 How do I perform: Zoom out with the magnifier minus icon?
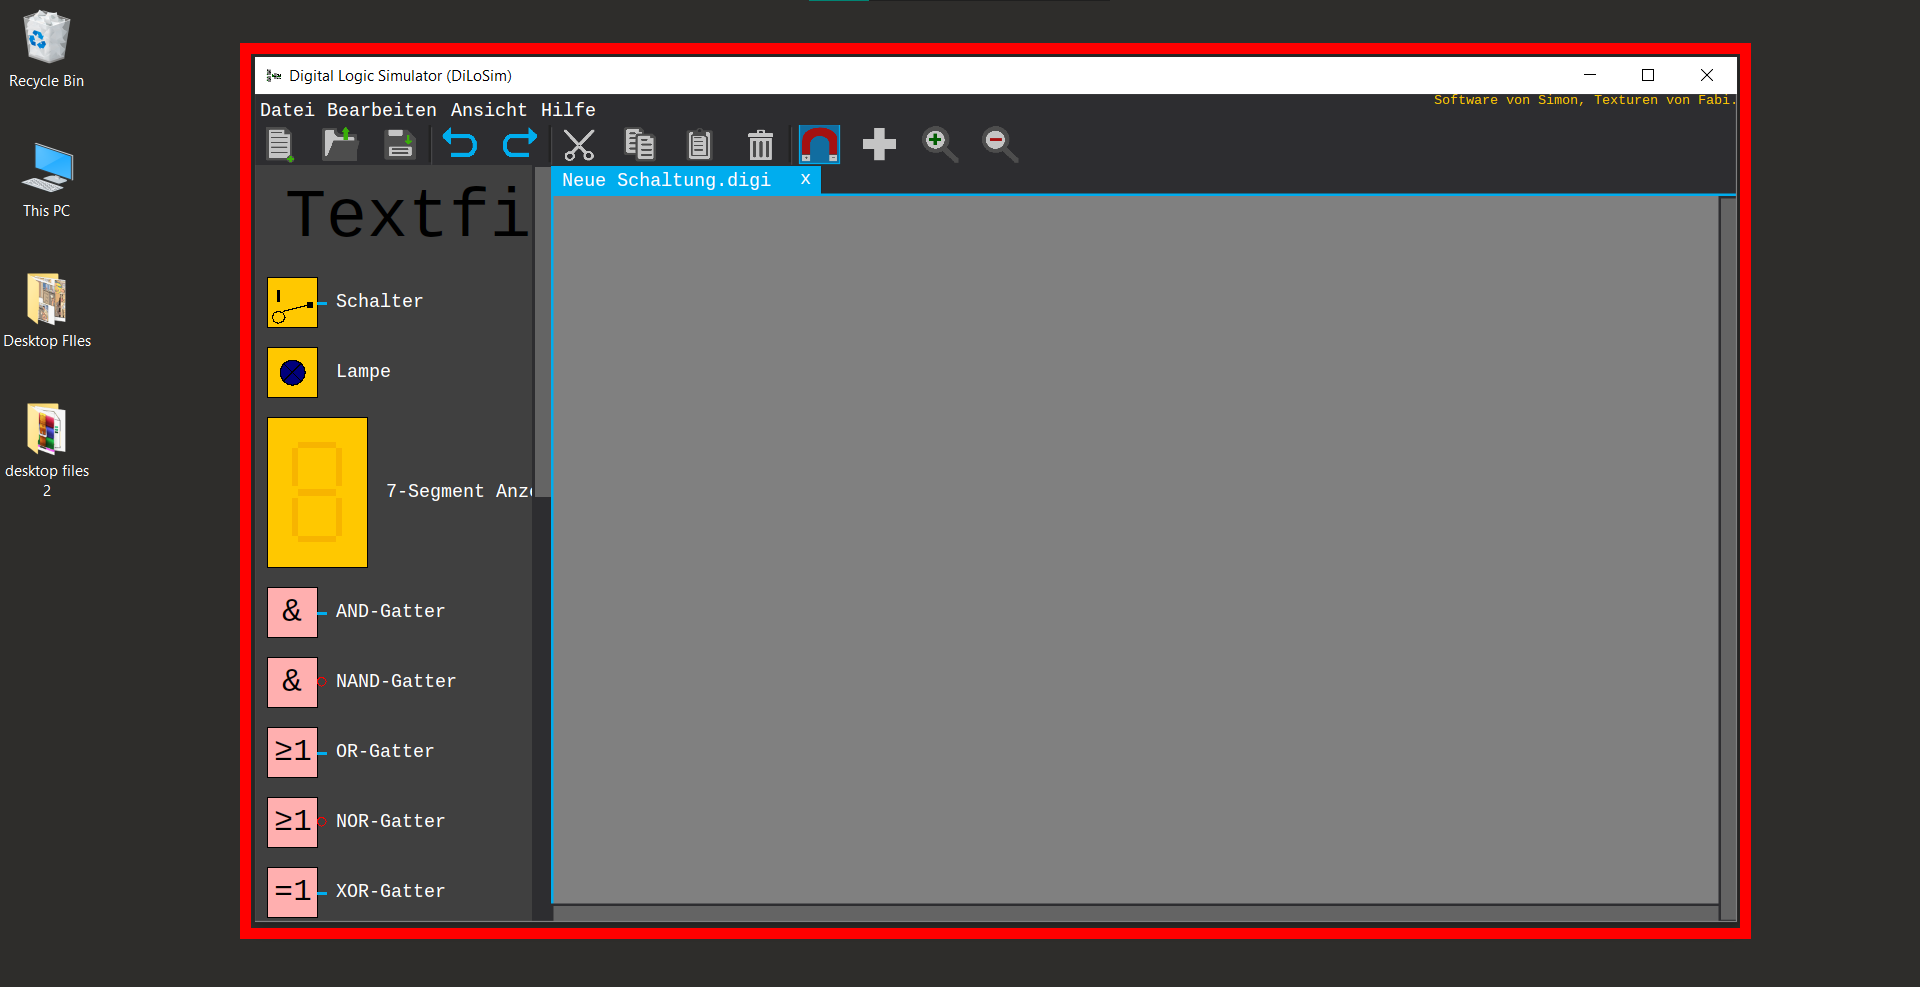999,145
